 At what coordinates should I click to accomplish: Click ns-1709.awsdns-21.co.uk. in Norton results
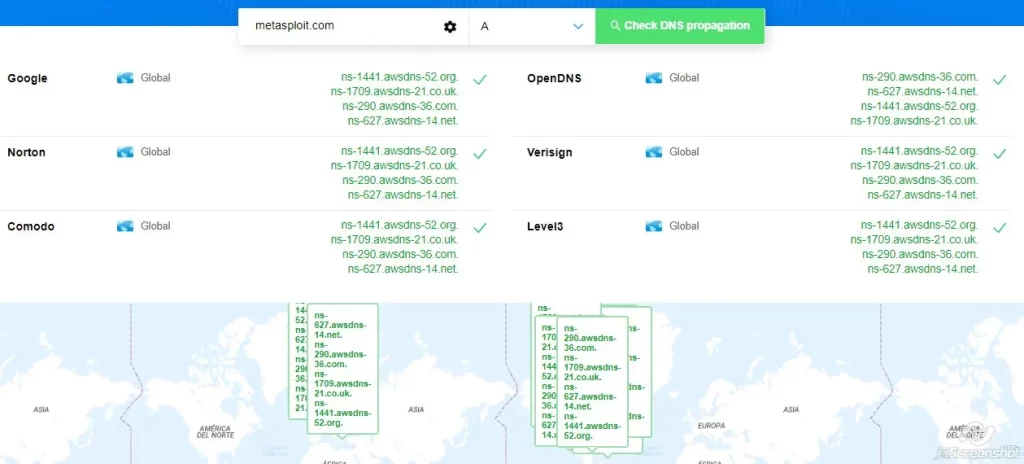[394, 166]
